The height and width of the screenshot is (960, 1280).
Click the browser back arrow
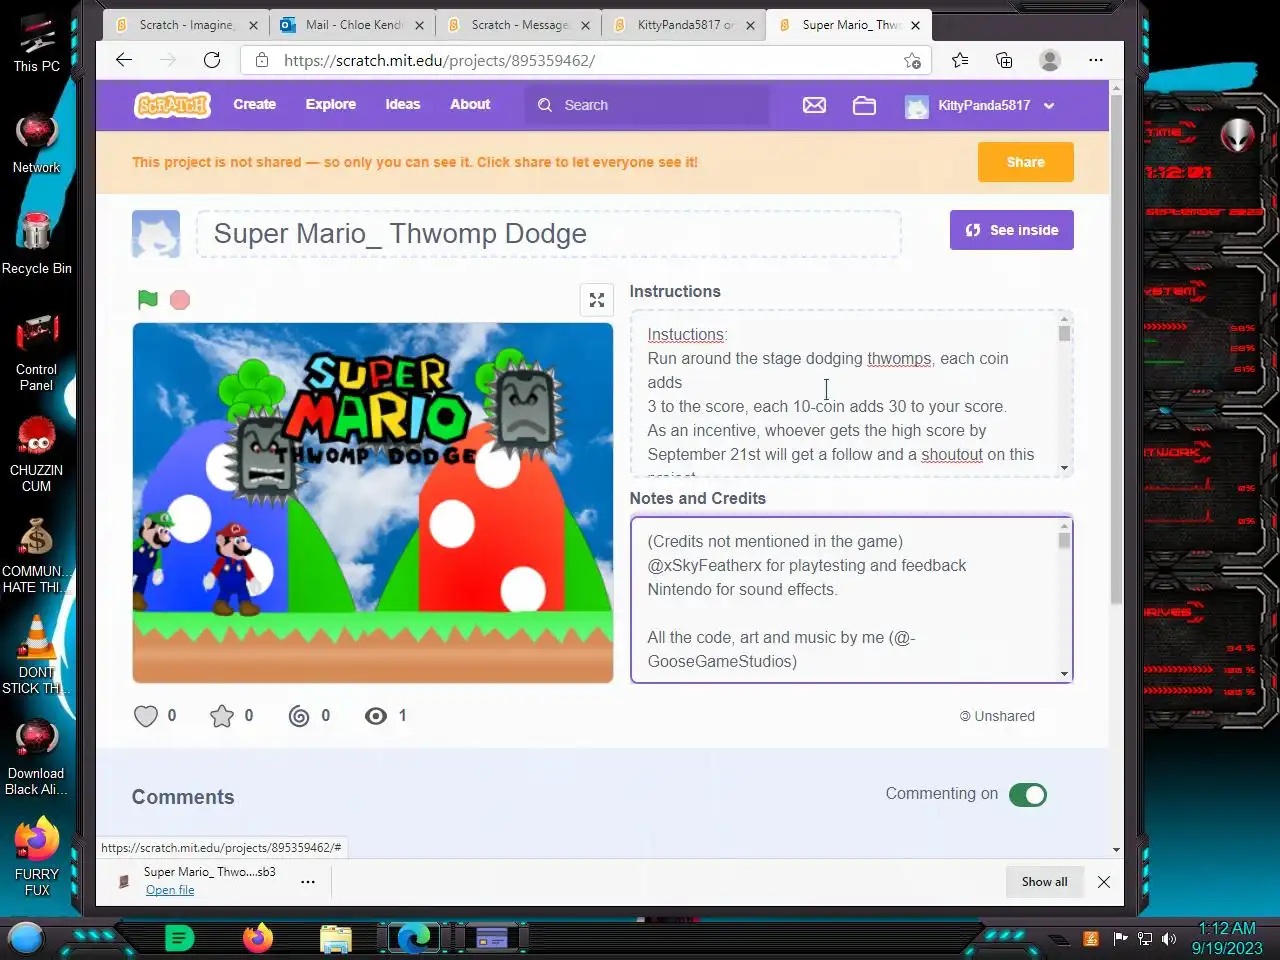click(x=124, y=60)
